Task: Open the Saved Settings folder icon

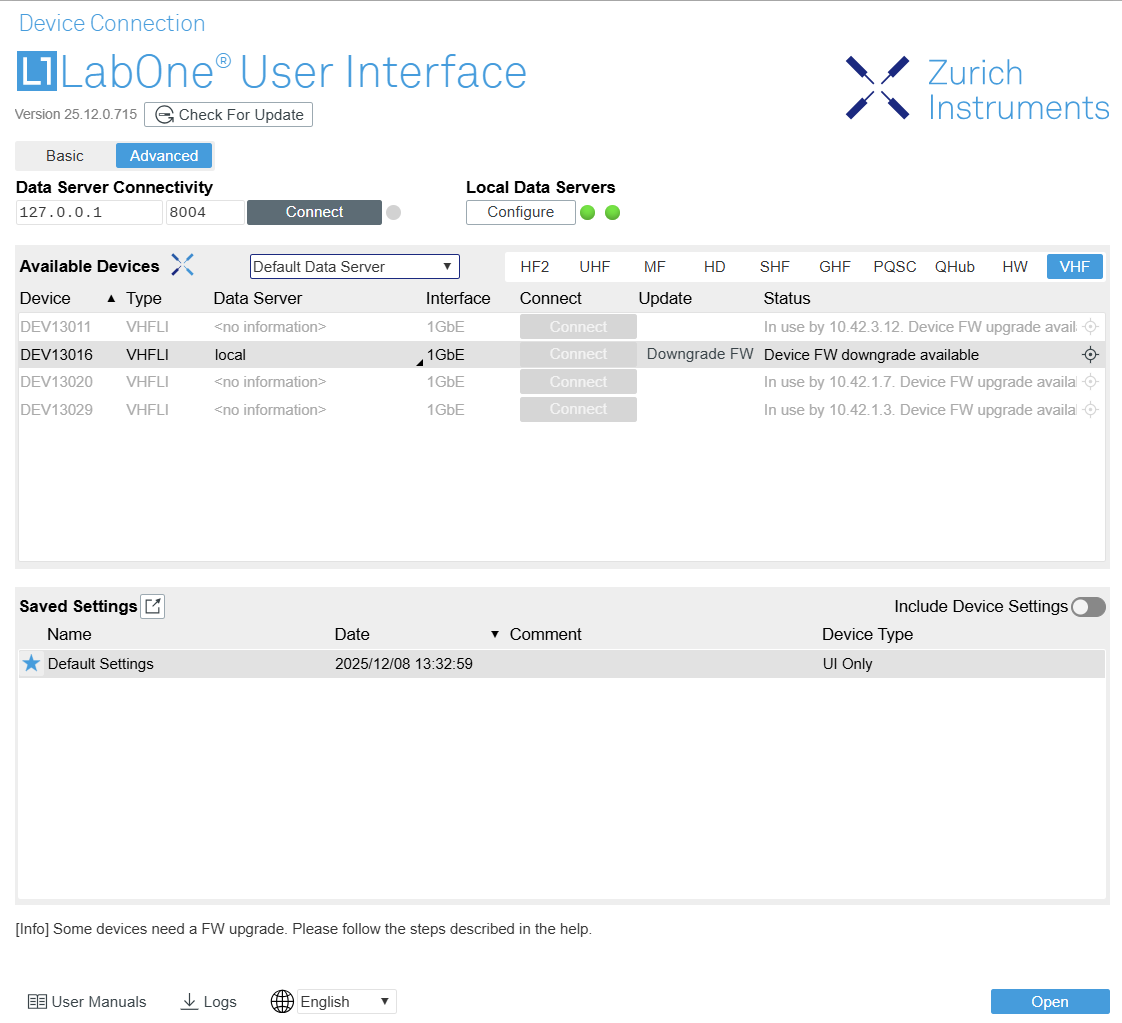Action: [x=152, y=606]
